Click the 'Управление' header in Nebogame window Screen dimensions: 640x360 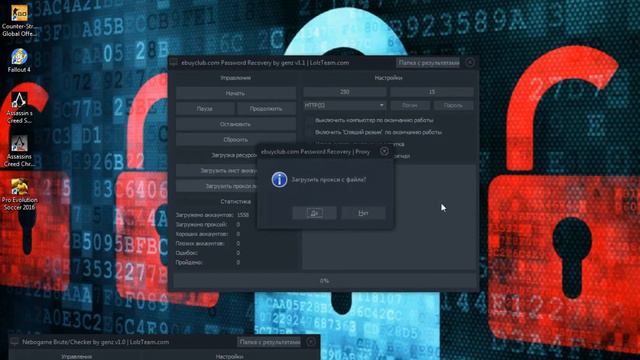76,356
